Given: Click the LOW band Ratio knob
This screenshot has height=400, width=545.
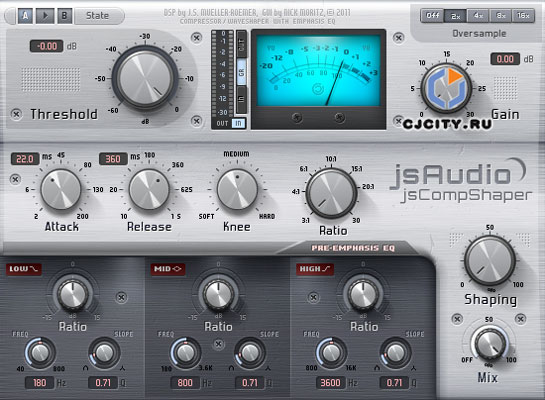Looking at the screenshot, I should click(x=73, y=295).
